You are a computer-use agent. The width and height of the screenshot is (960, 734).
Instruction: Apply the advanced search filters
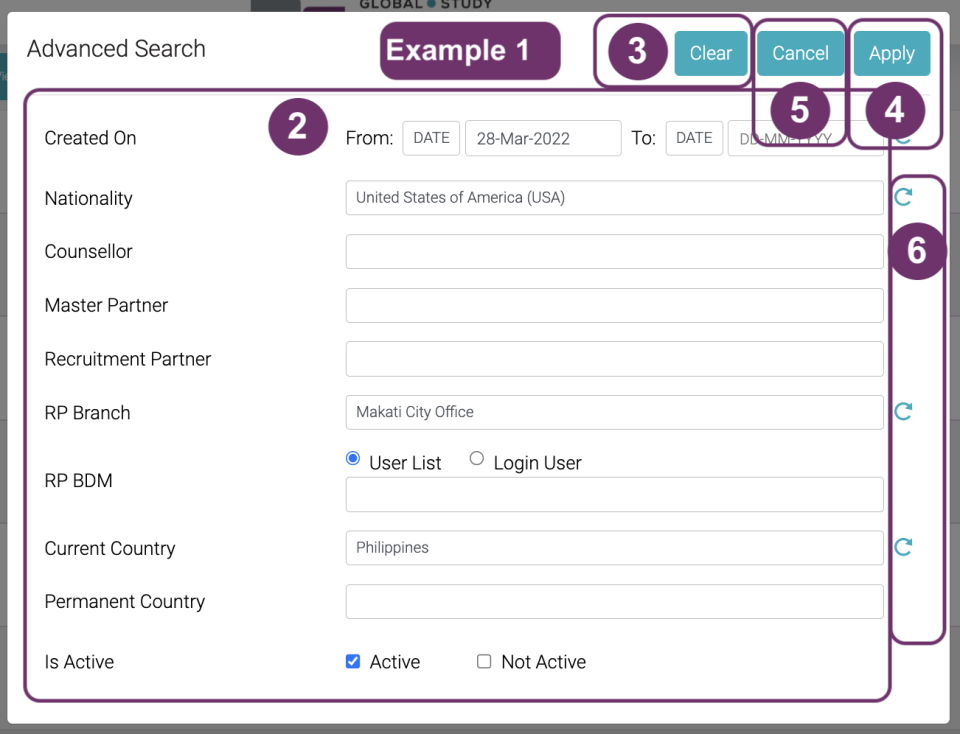(x=891, y=54)
